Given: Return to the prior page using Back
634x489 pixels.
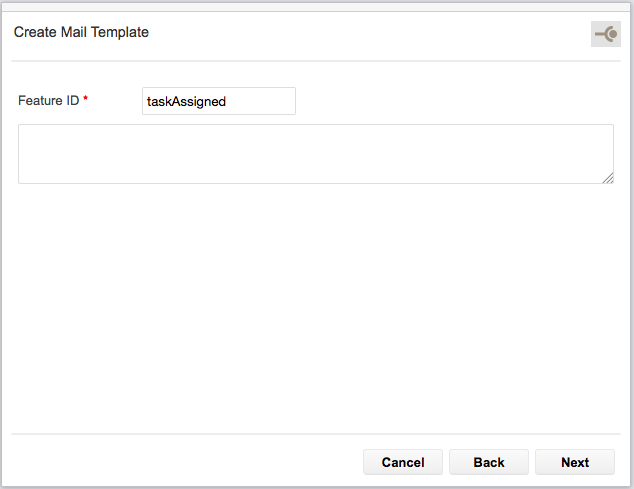Looking at the screenshot, I should tap(489, 462).
